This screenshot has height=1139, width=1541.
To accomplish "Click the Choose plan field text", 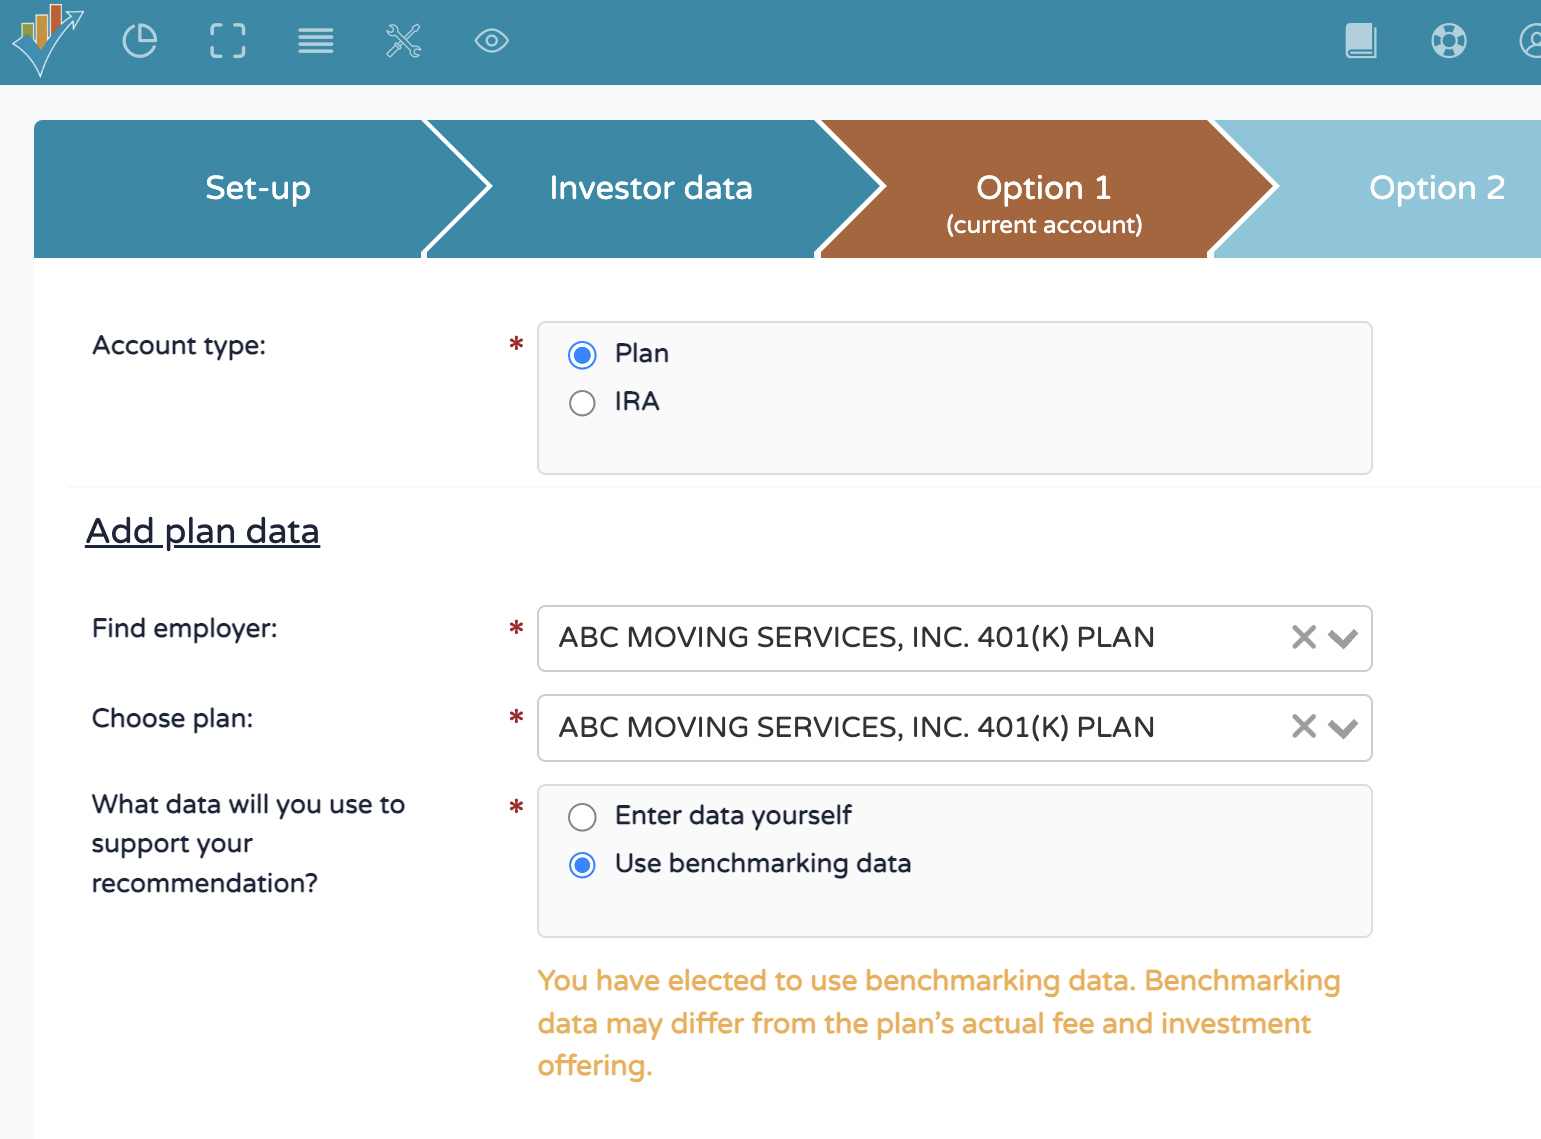I will pos(856,727).
